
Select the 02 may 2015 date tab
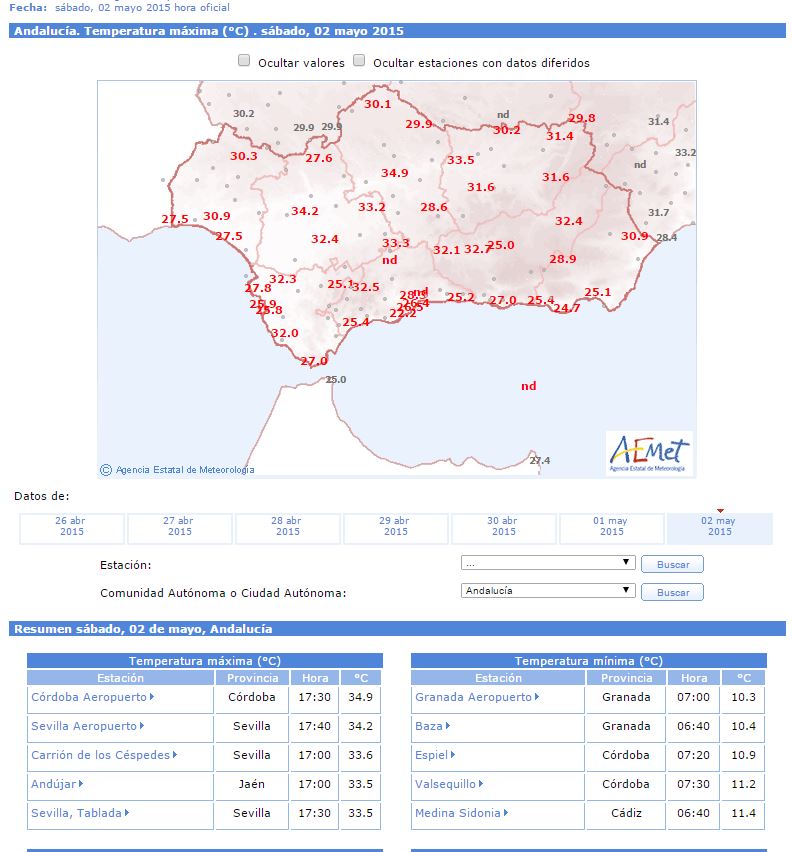click(x=719, y=528)
